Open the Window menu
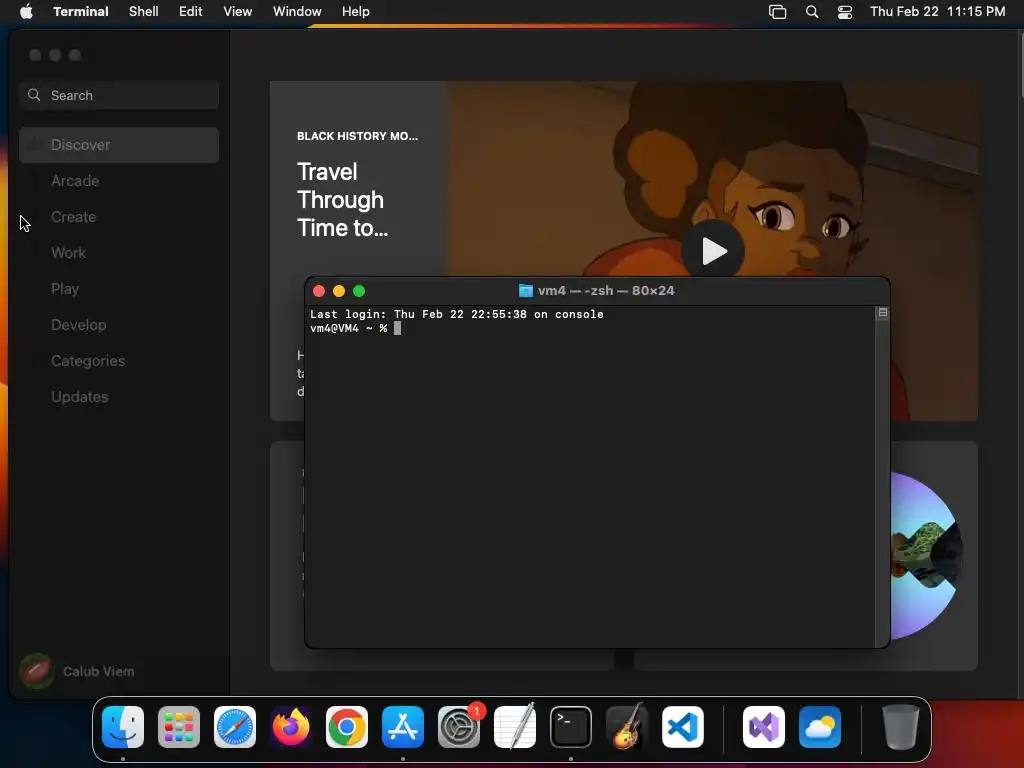Image resolution: width=1024 pixels, height=768 pixels. 297,11
